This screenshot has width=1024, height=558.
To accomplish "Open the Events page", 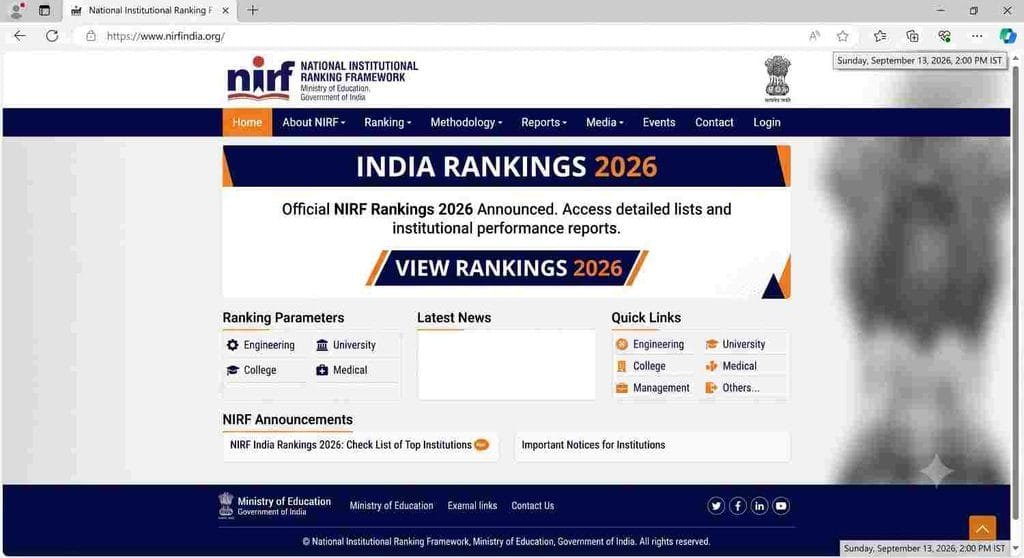I will pos(659,122).
